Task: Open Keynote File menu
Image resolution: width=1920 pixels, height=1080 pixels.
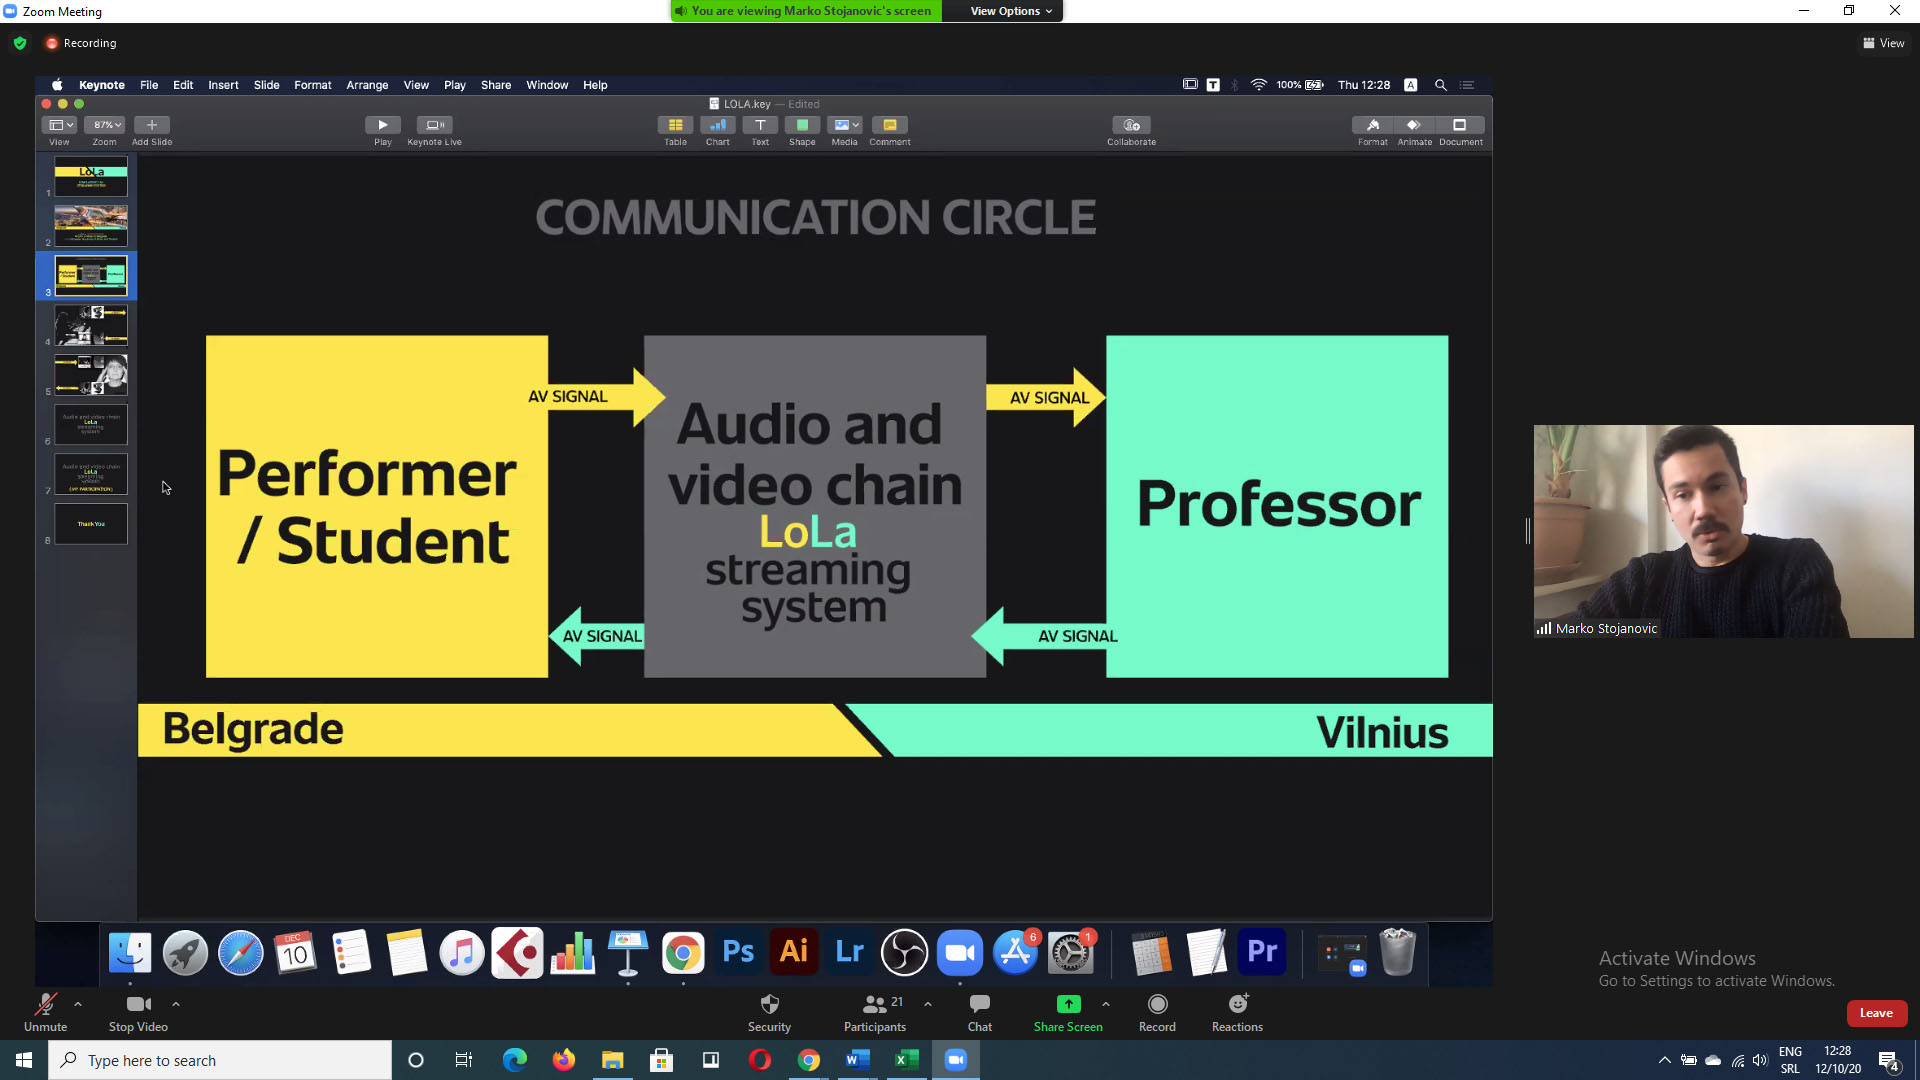Action: [x=149, y=85]
